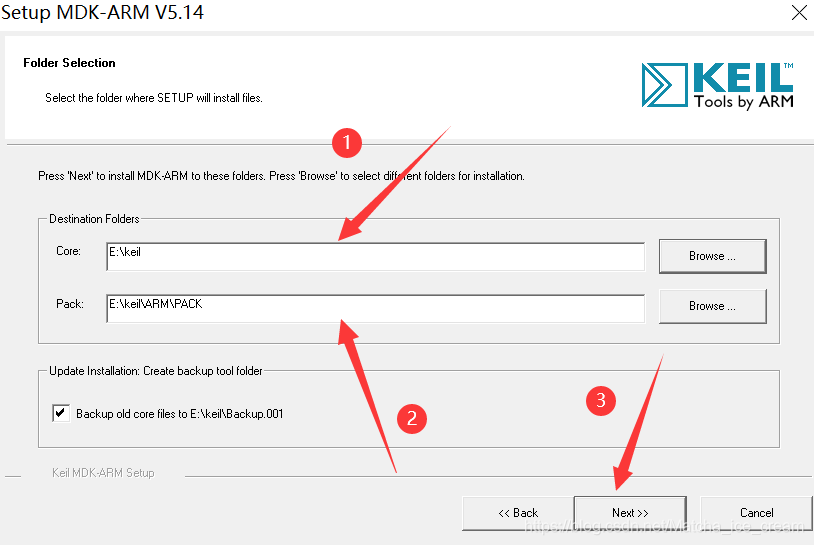Click the 'Update Installation: Create backup tool folder' label
The width and height of the screenshot is (814, 545).
point(156,371)
